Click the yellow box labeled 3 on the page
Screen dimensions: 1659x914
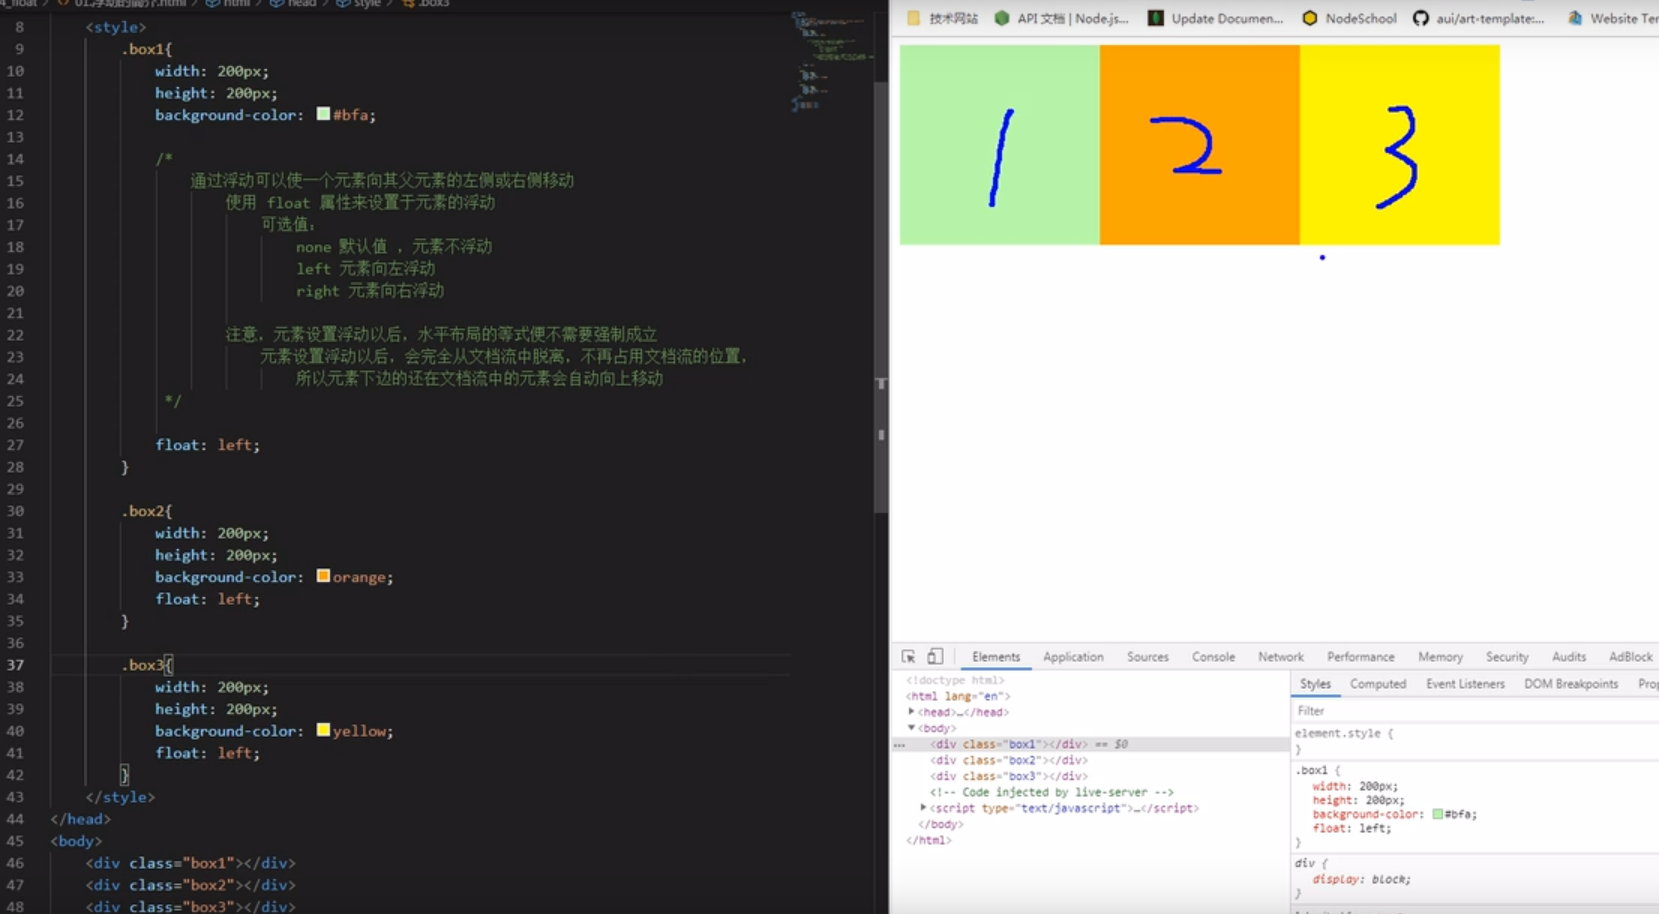(x=1400, y=145)
